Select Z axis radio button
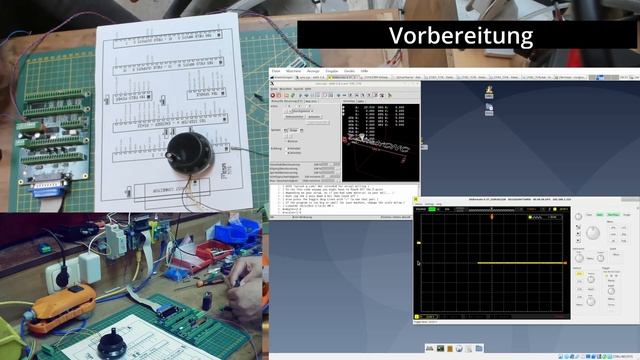The width and height of the screenshot is (640, 360). coord(307,106)
